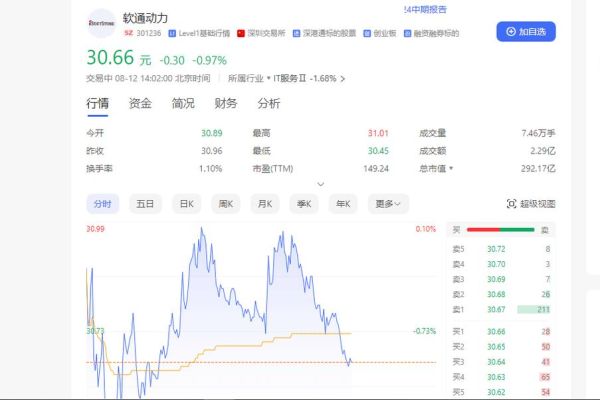Image resolution: width=600 pixels, height=400 pixels.
Task: Click the 市盈(TTM) value 149.24
Action: pos(376,168)
